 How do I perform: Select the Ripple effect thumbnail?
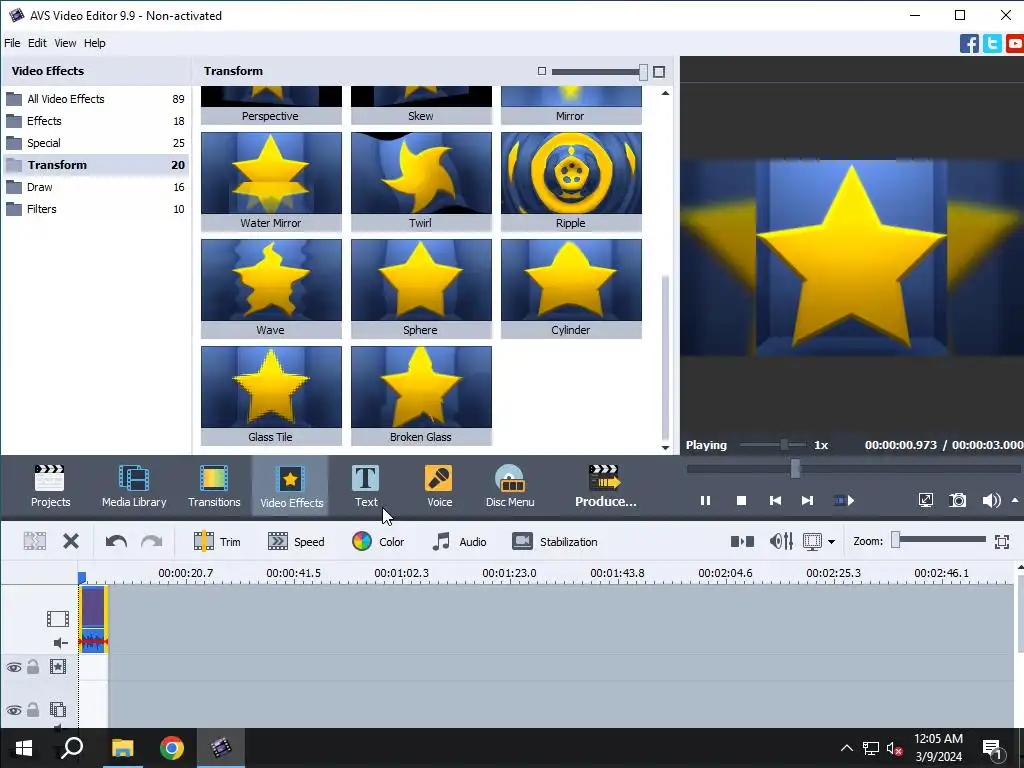[571, 182]
